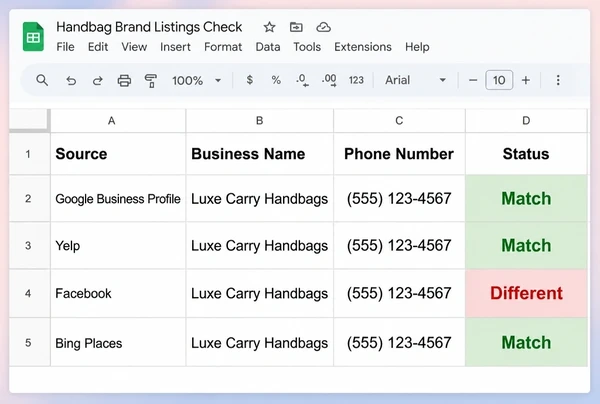Open the Insert menu
The image size is (600, 404).
click(175, 47)
